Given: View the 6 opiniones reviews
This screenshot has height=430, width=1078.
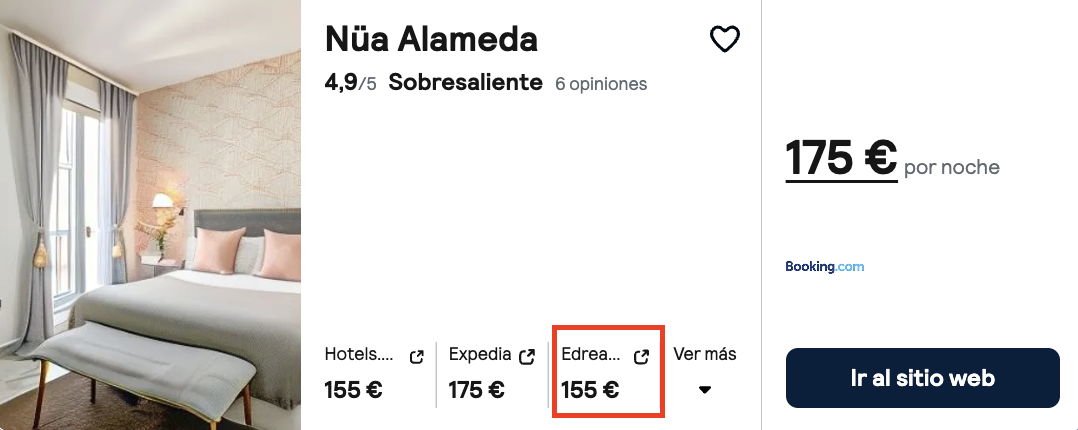Looking at the screenshot, I should coord(601,84).
